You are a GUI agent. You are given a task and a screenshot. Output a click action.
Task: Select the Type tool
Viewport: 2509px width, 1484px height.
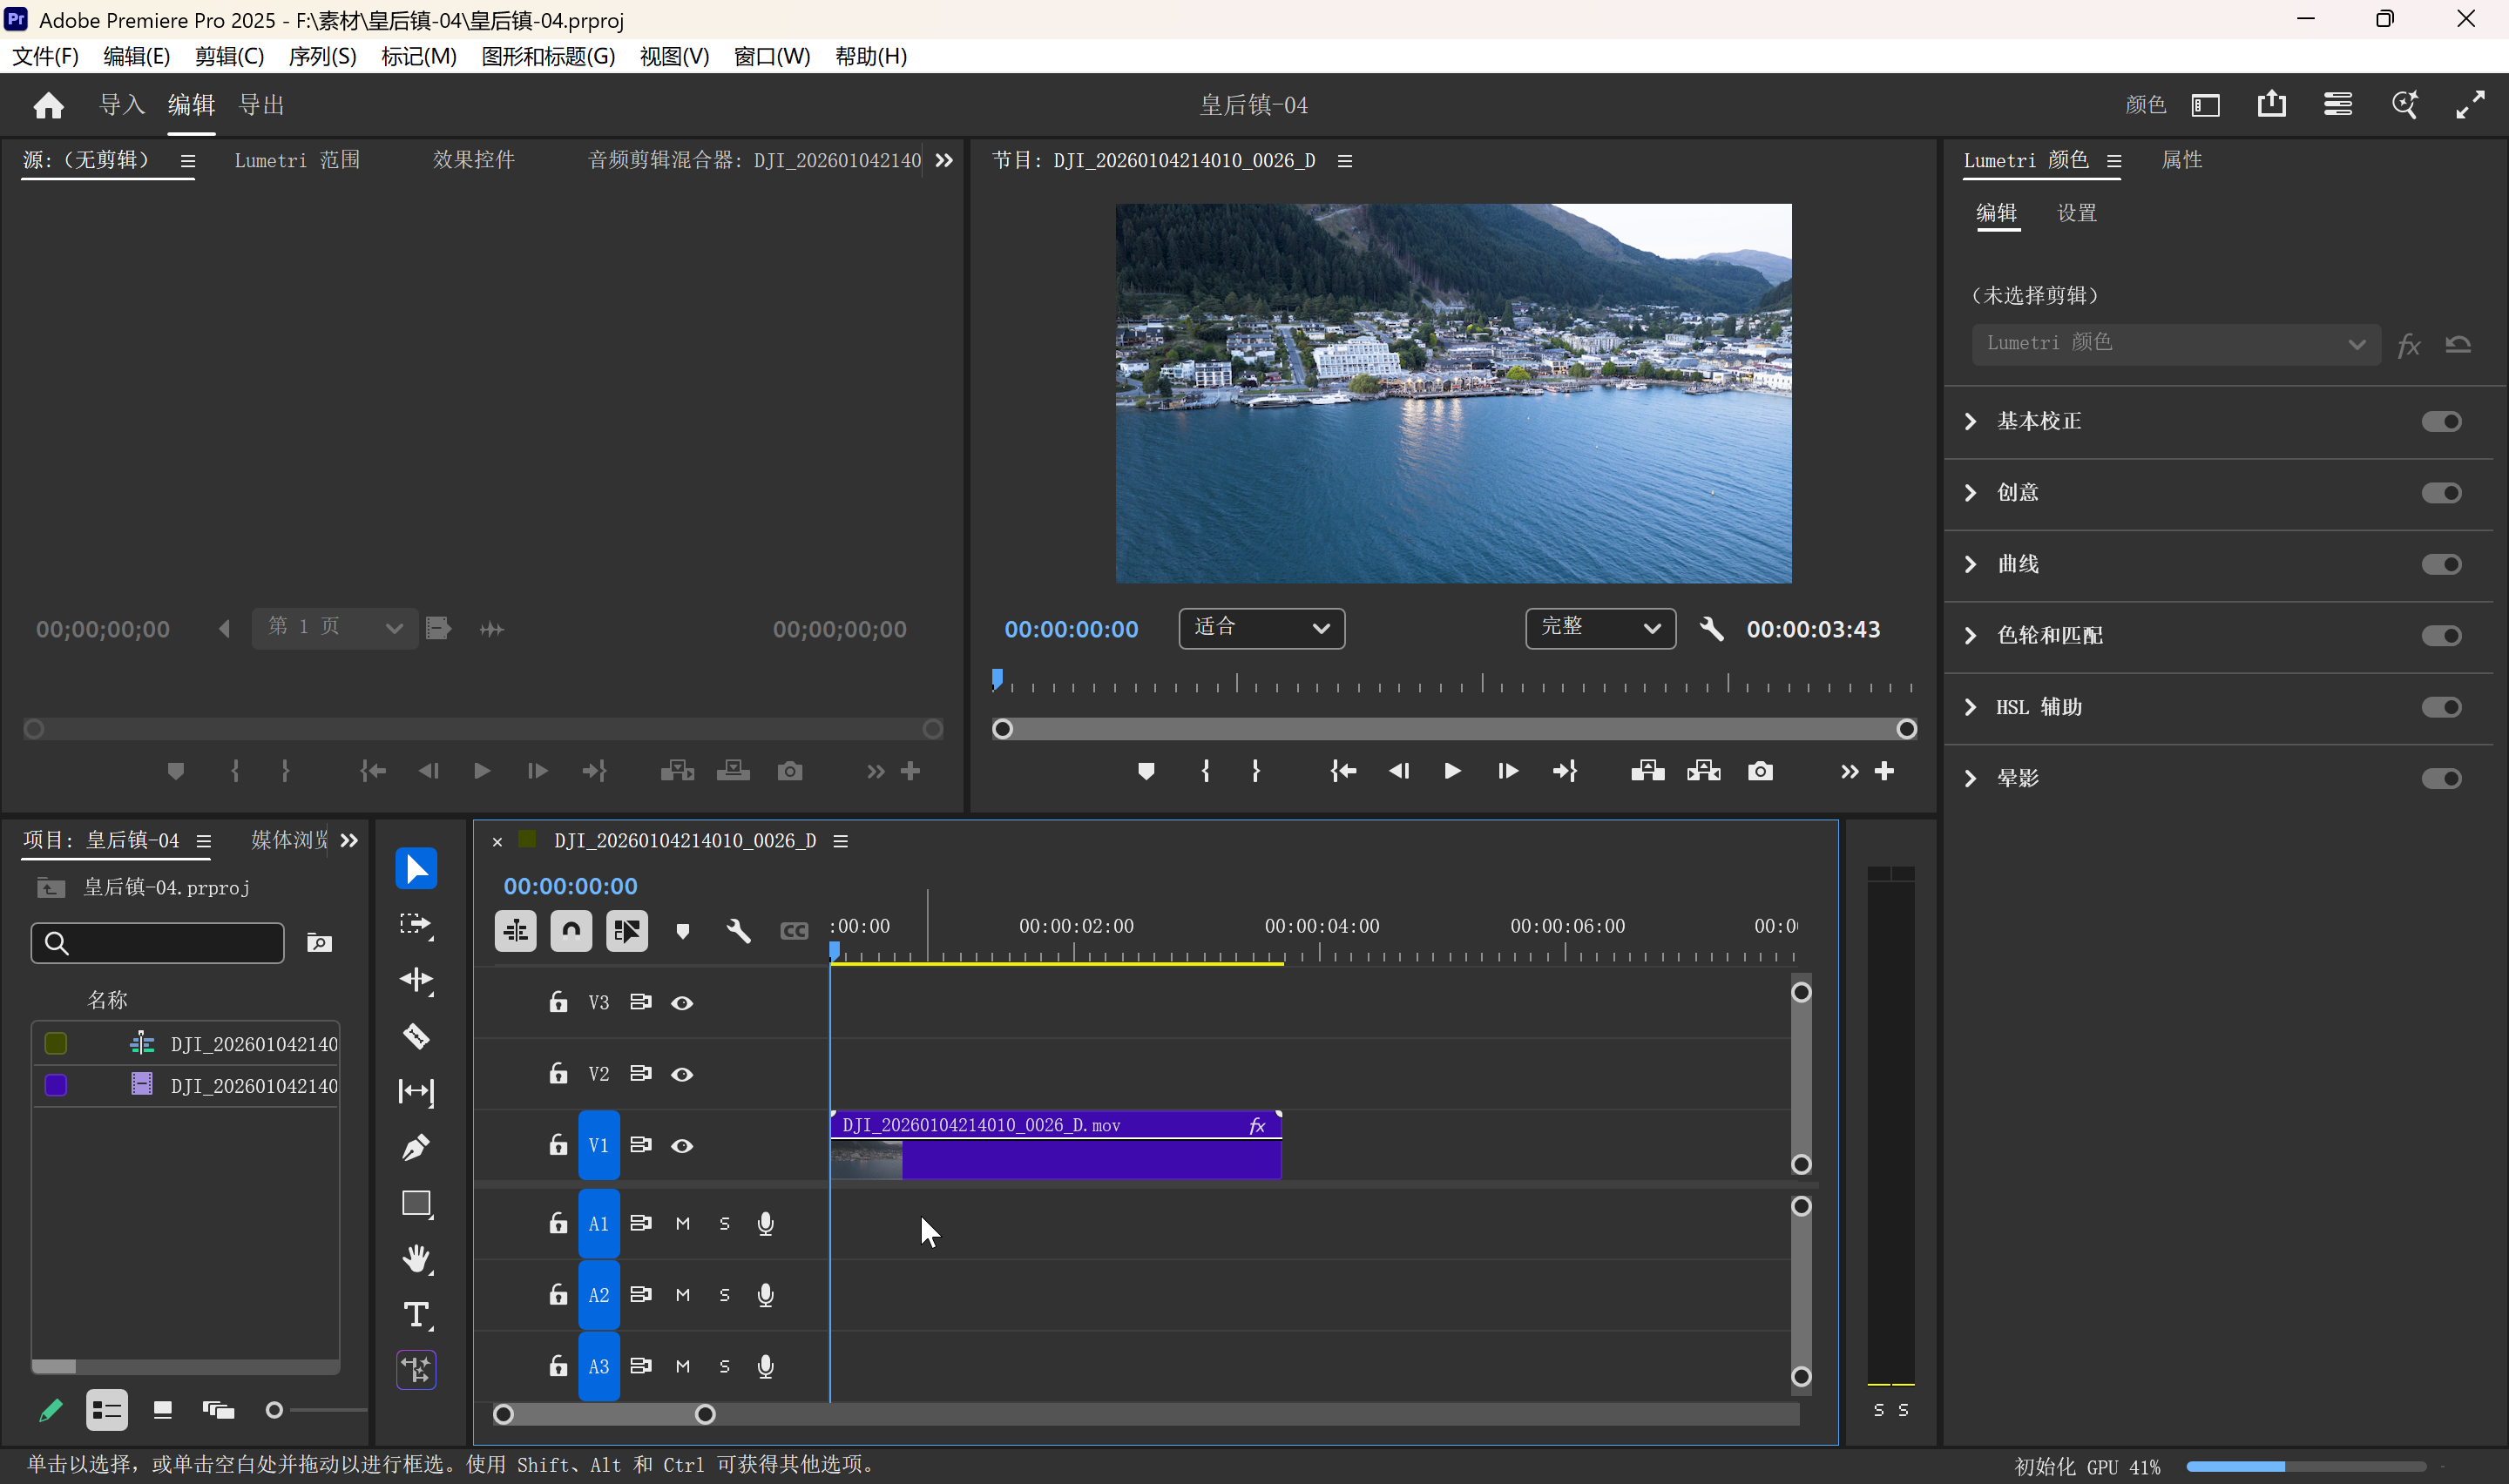click(x=416, y=1314)
